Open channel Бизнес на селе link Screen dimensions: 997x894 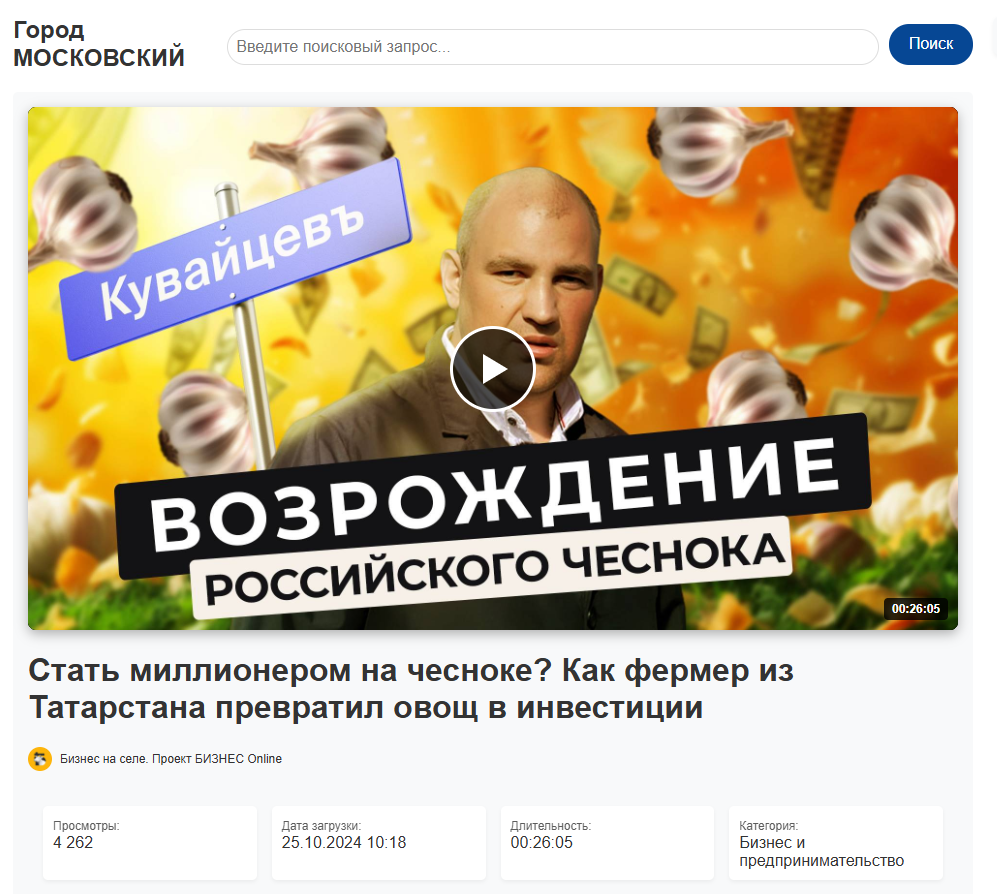tap(170, 759)
